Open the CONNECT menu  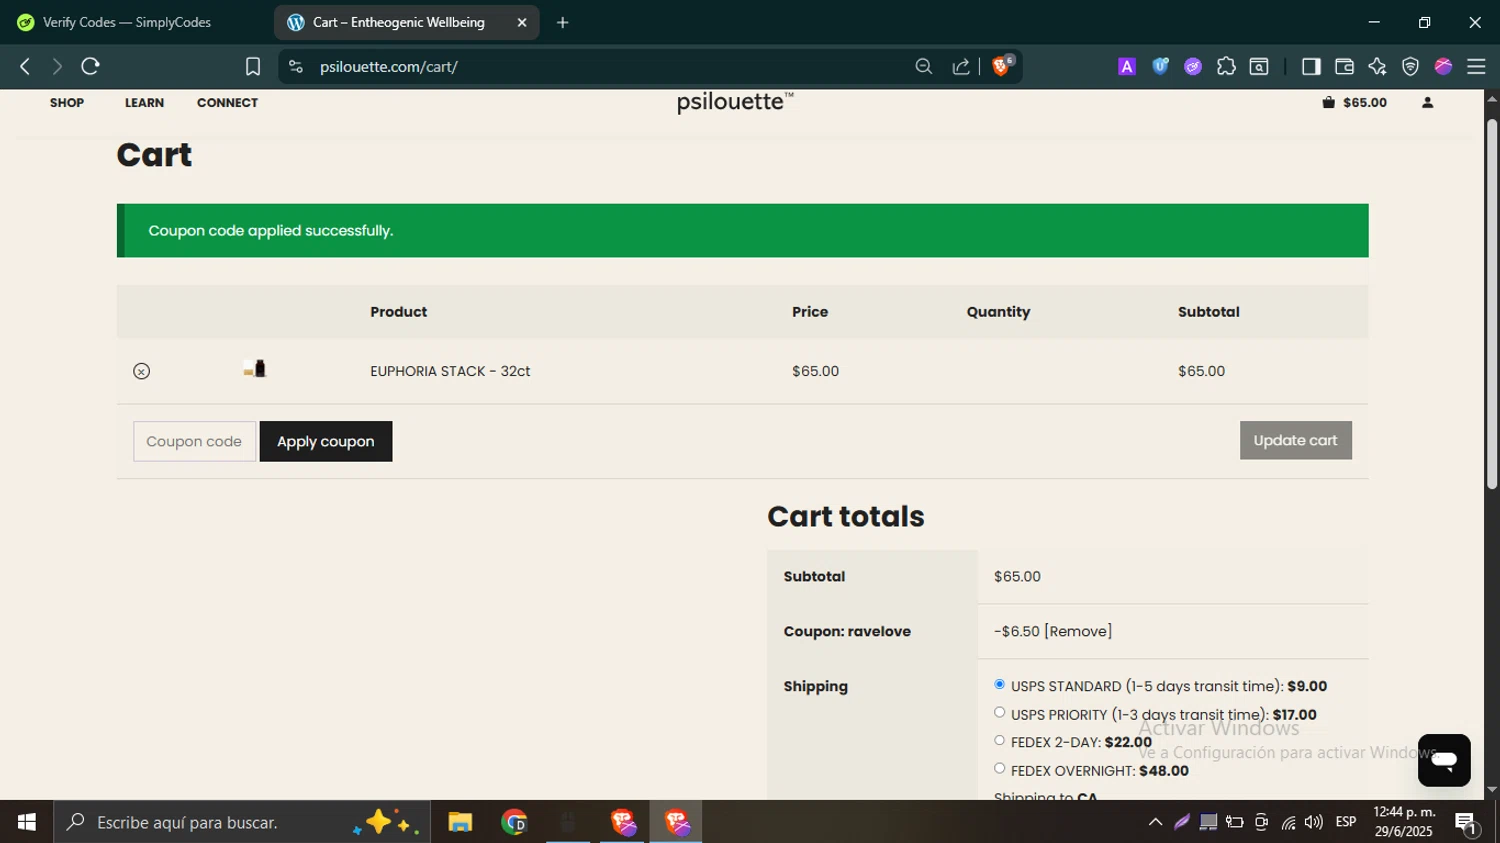coord(227,103)
